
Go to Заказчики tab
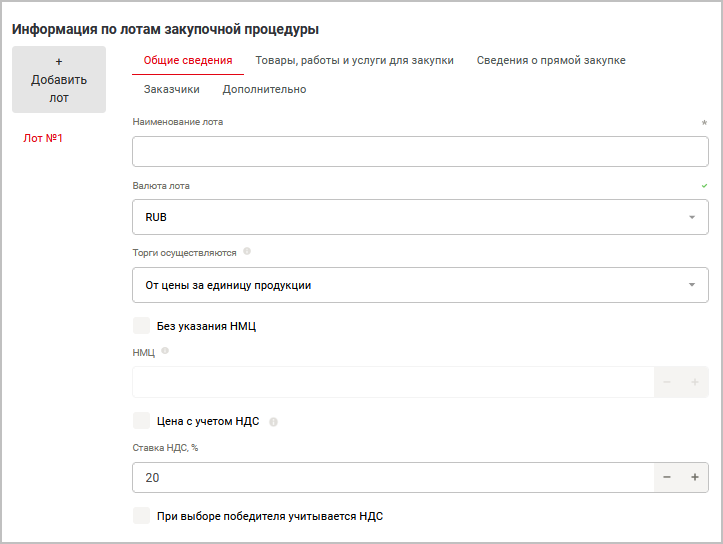coord(171,89)
